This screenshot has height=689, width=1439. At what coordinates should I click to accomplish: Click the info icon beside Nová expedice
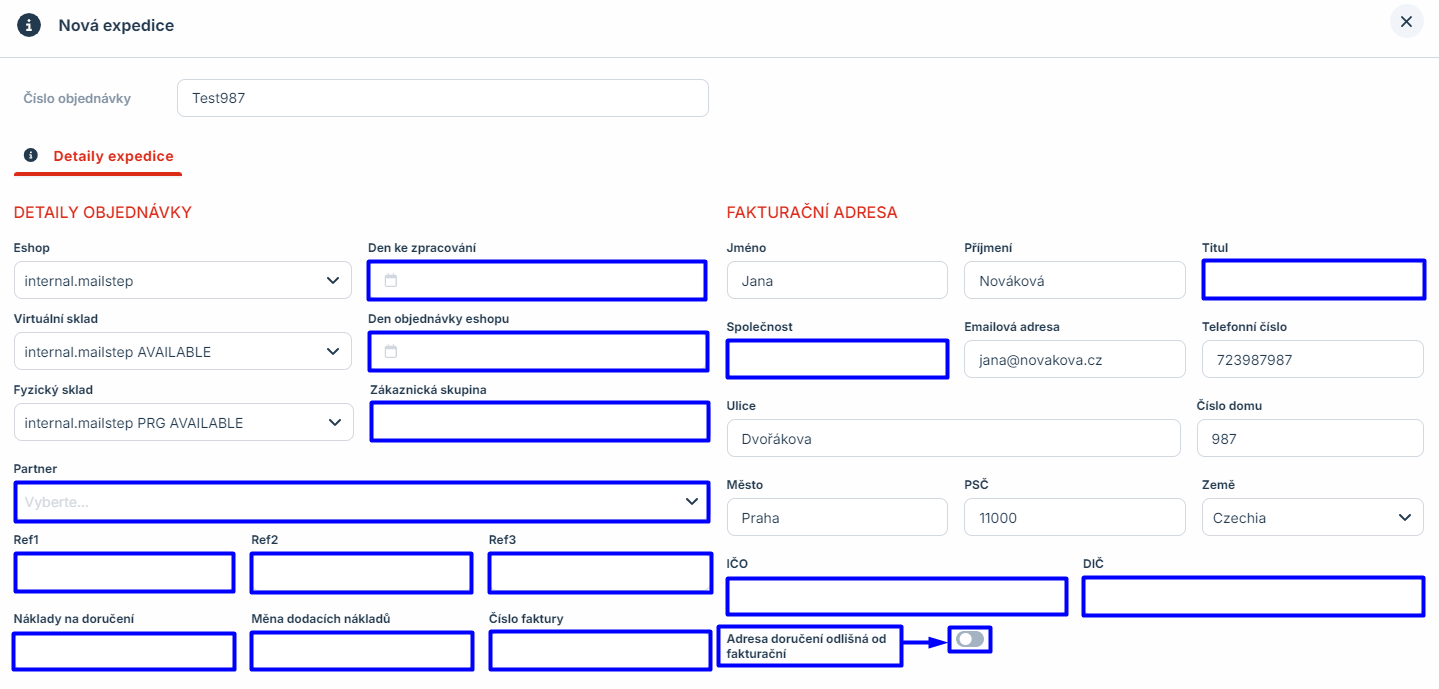(29, 25)
